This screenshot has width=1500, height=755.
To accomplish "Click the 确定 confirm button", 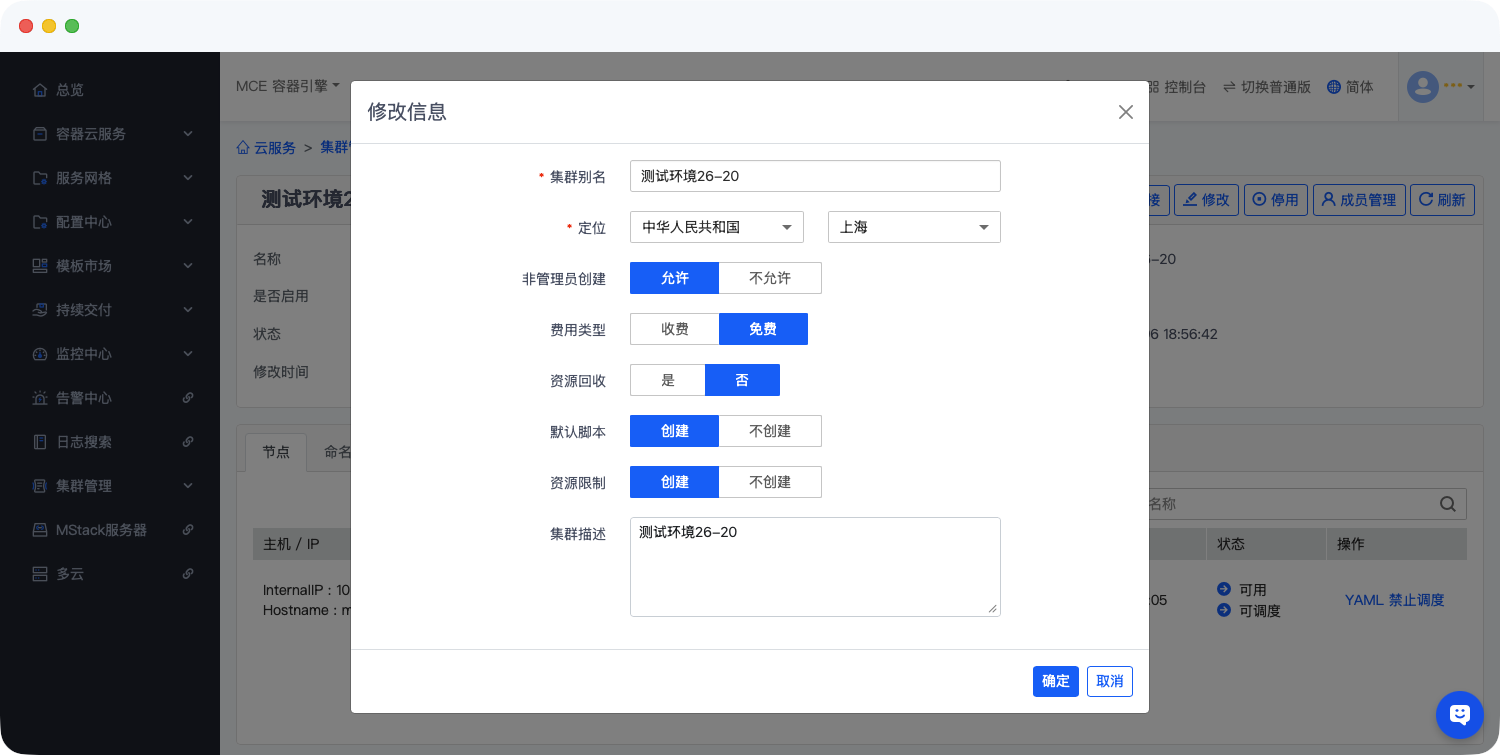I will point(1055,681).
